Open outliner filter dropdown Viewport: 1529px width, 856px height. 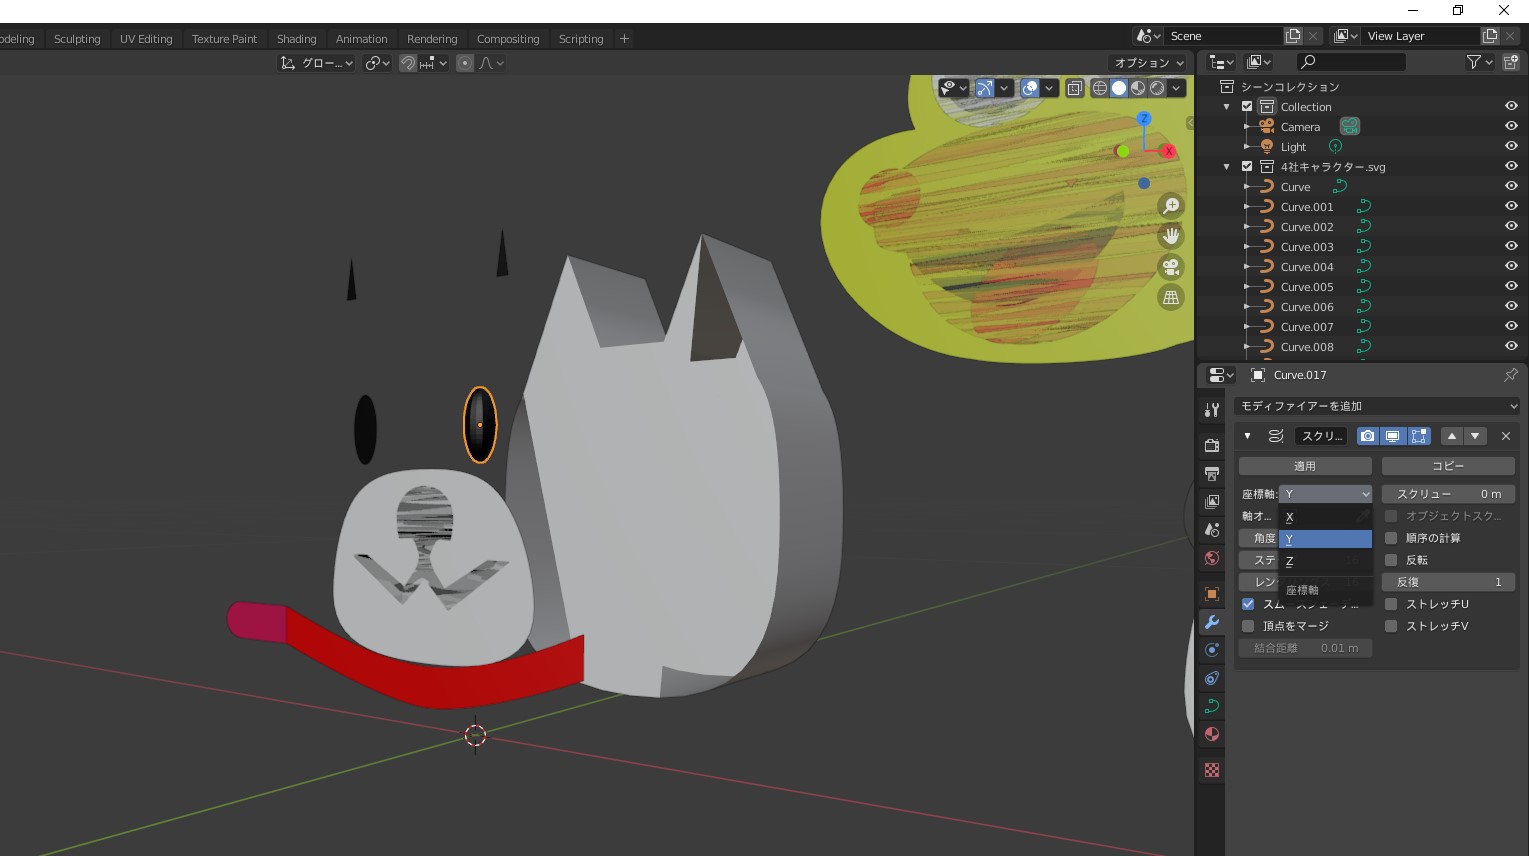coord(1479,62)
